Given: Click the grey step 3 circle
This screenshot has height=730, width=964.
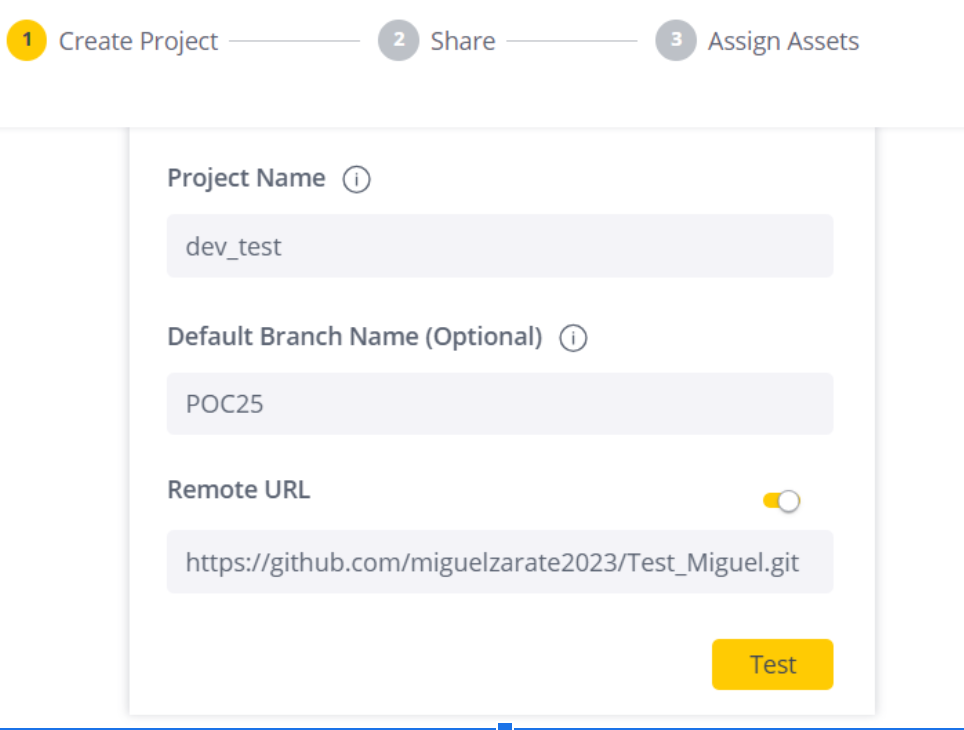Looking at the screenshot, I should pyautogui.click(x=675, y=41).
